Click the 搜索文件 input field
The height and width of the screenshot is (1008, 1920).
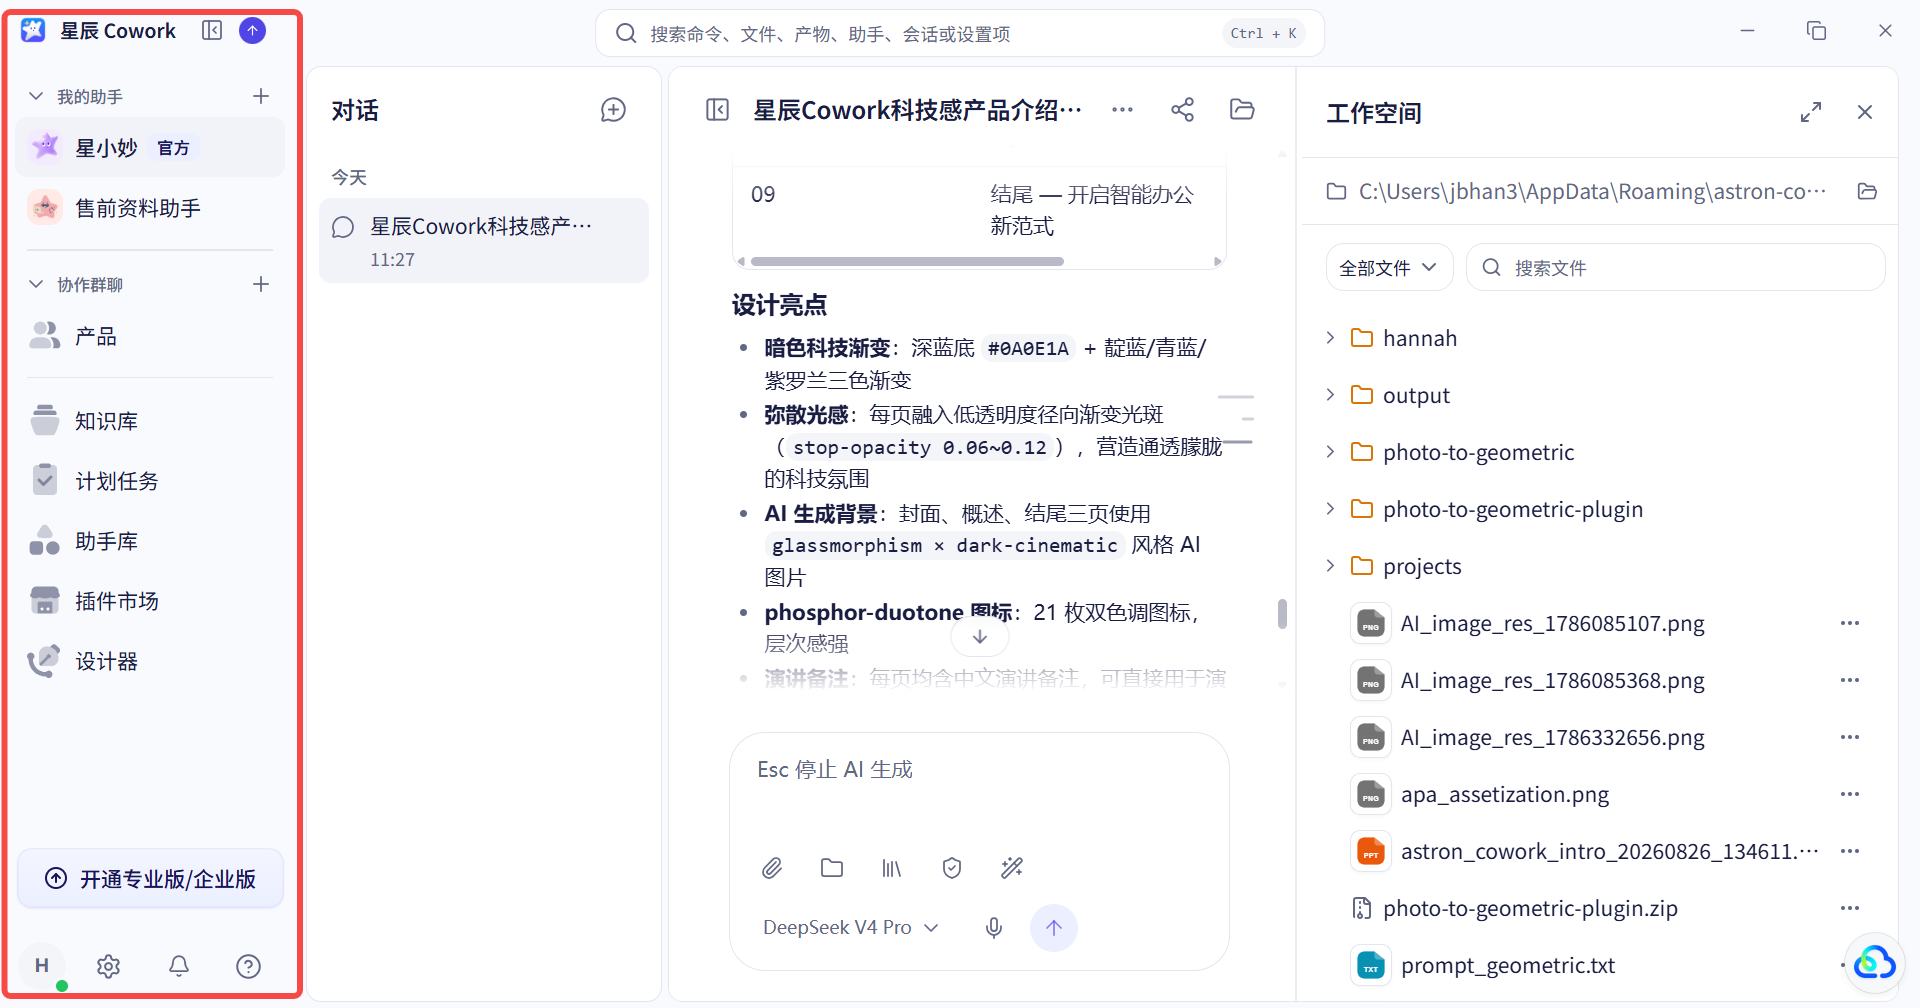[x=1676, y=268]
